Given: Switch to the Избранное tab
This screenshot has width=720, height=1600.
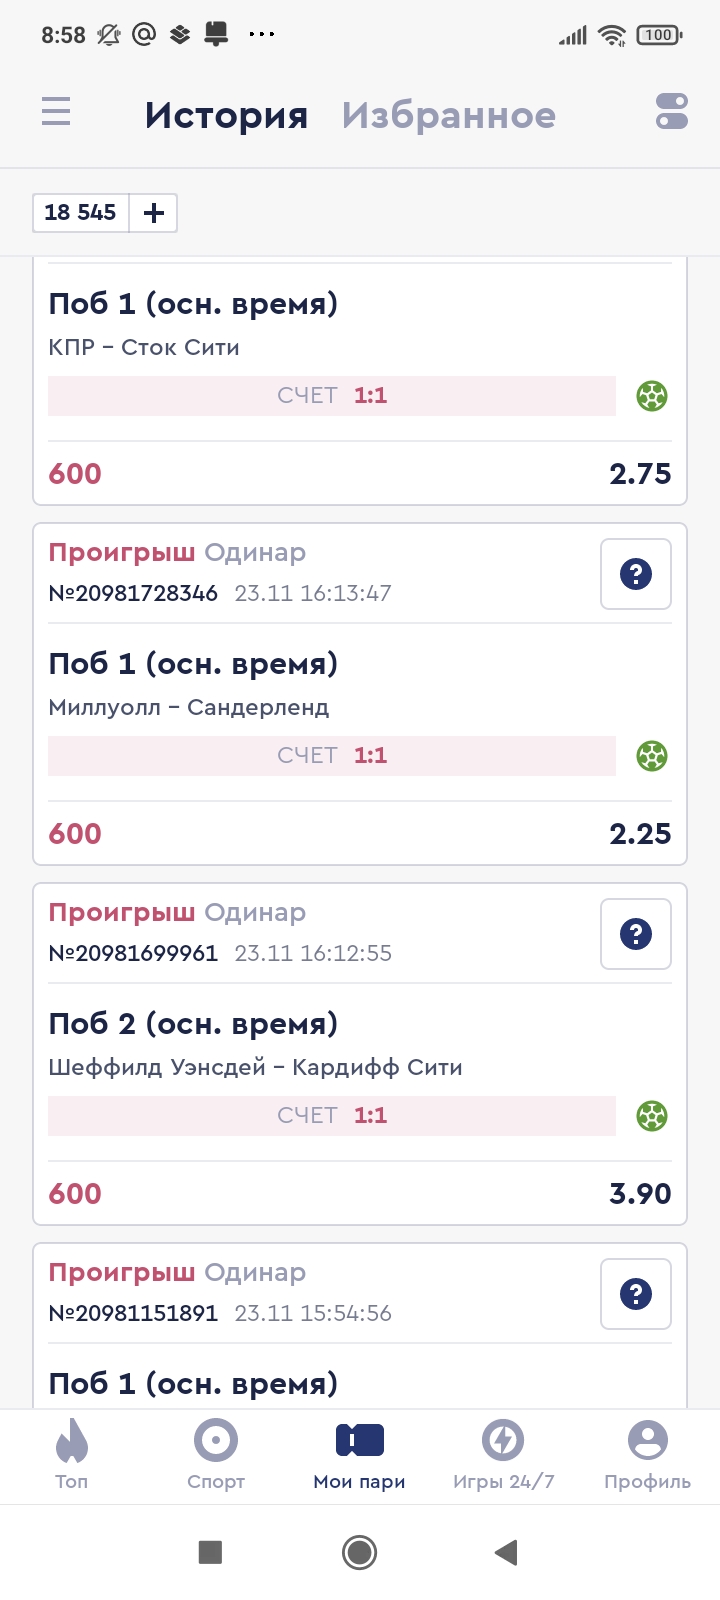Looking at the screenshot, I should 448,115.
